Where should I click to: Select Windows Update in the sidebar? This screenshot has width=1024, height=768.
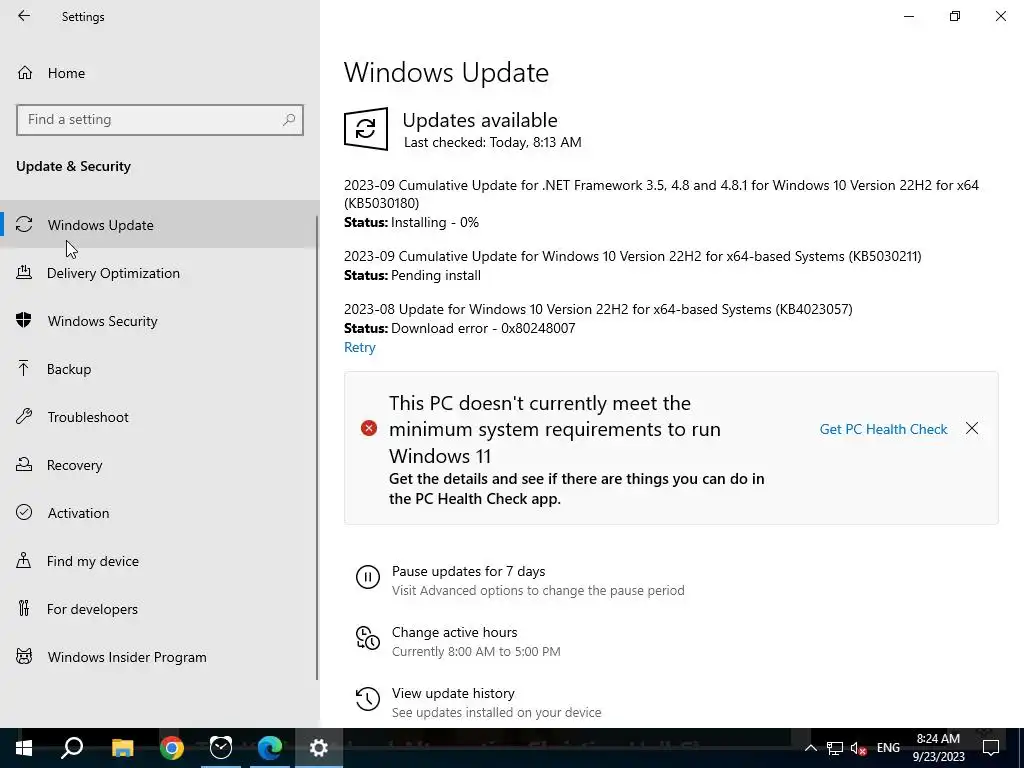[x=160, y=225]
